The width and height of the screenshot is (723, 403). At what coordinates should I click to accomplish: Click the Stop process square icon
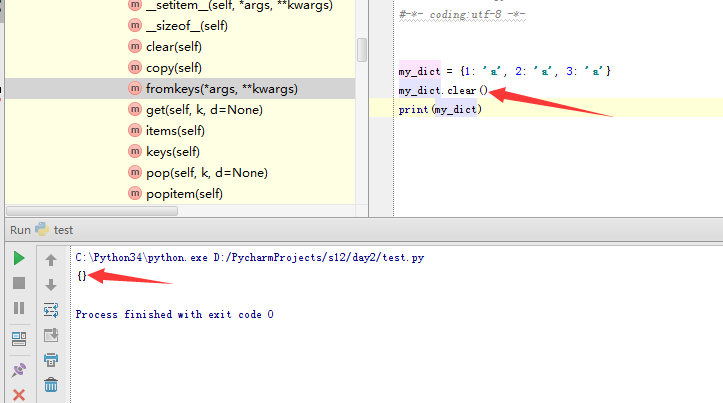point(19,283)
